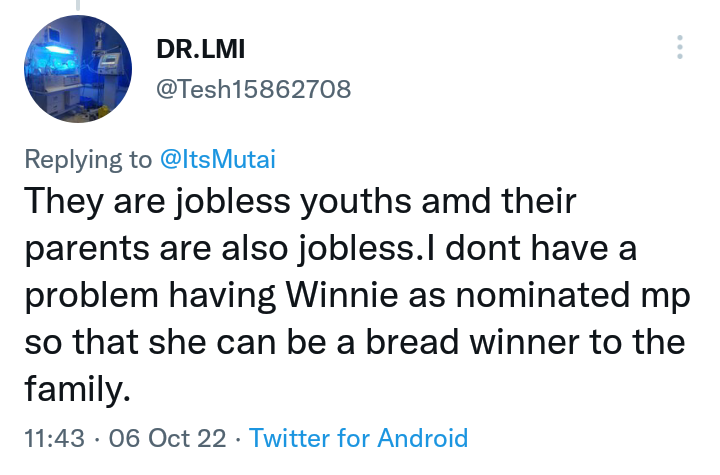Select 'They are jobless youths' opening line
The image size is (720, 475).
pos(218,201)
